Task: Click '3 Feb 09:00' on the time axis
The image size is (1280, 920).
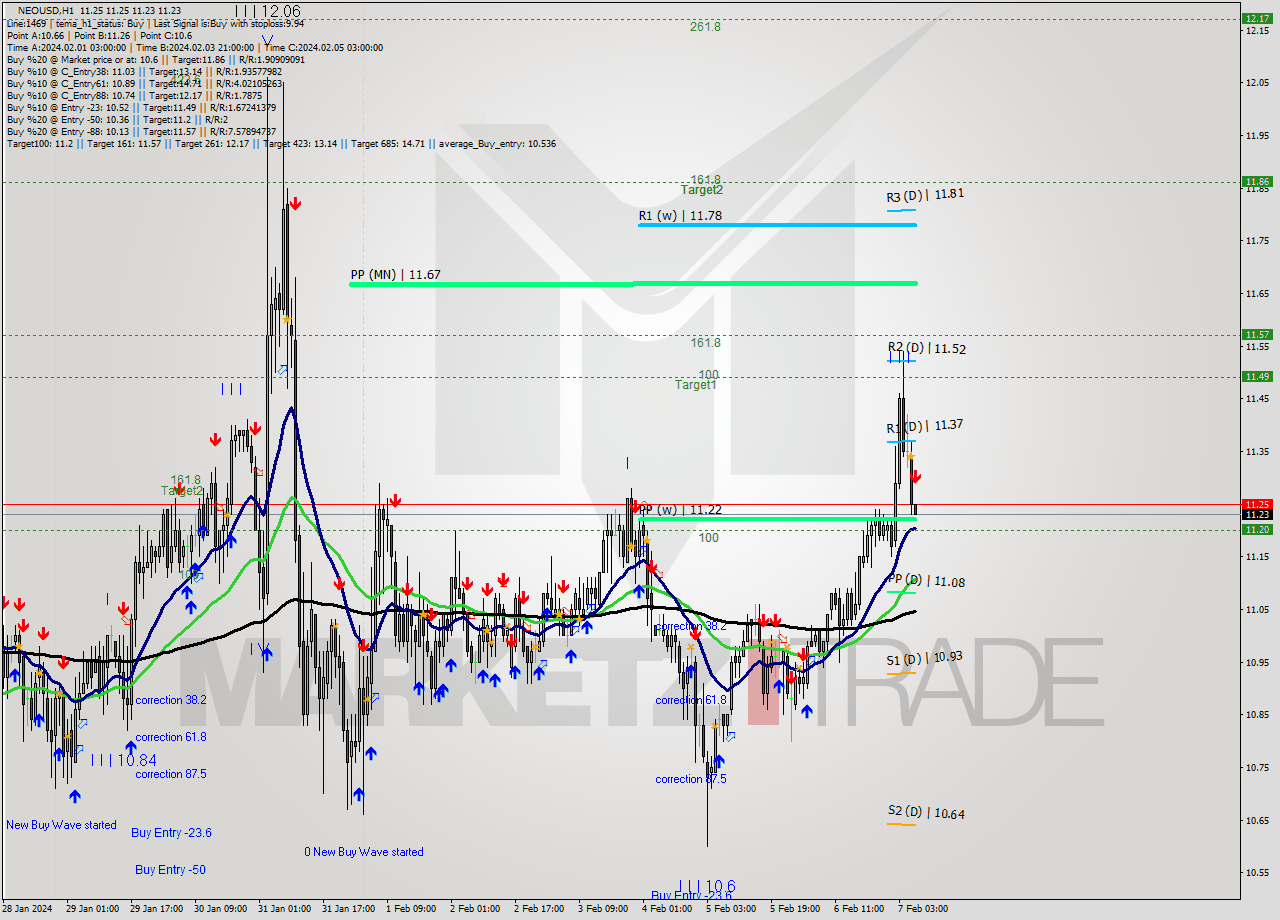Action: pyautogui.click(x=603, y=909)
